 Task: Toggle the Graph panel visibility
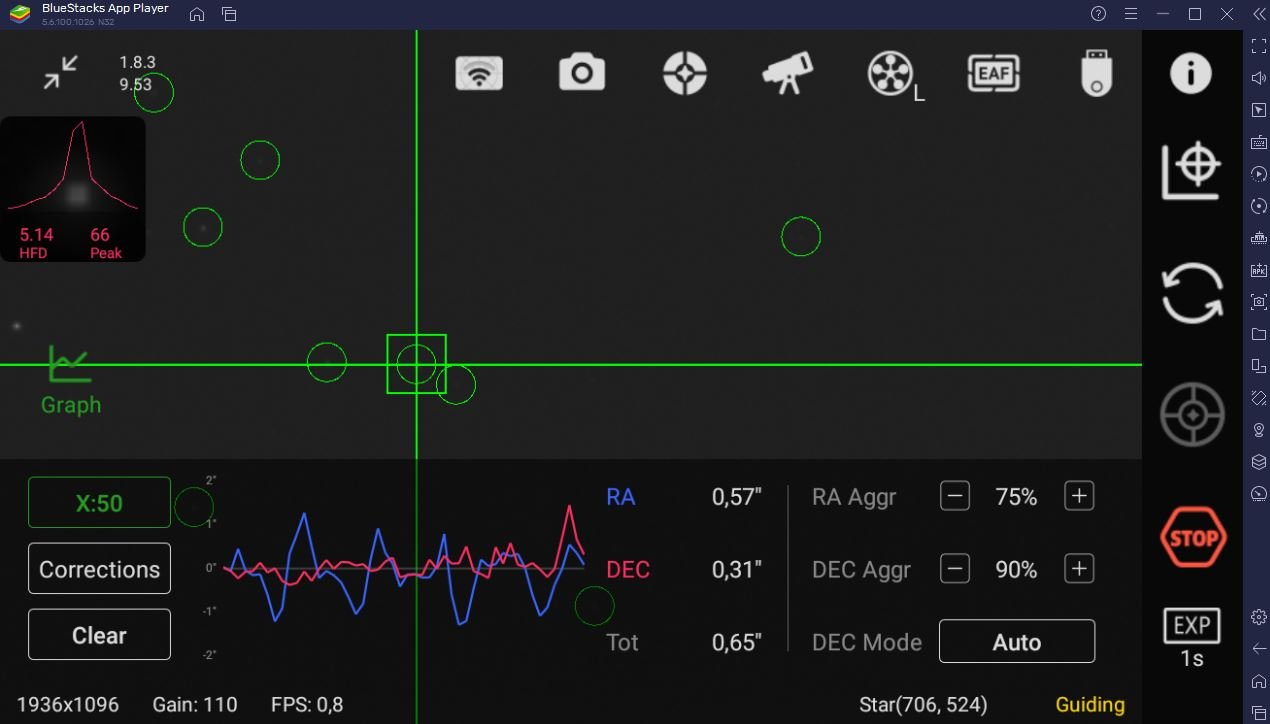(x=70, y=380)
